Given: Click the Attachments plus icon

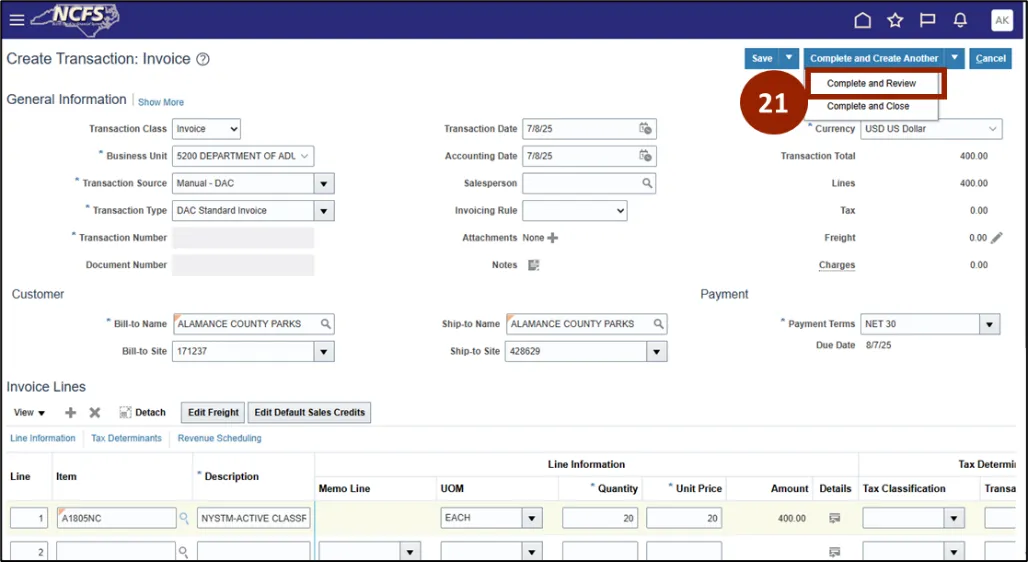Looking at the screenshot, I should 553,238.
